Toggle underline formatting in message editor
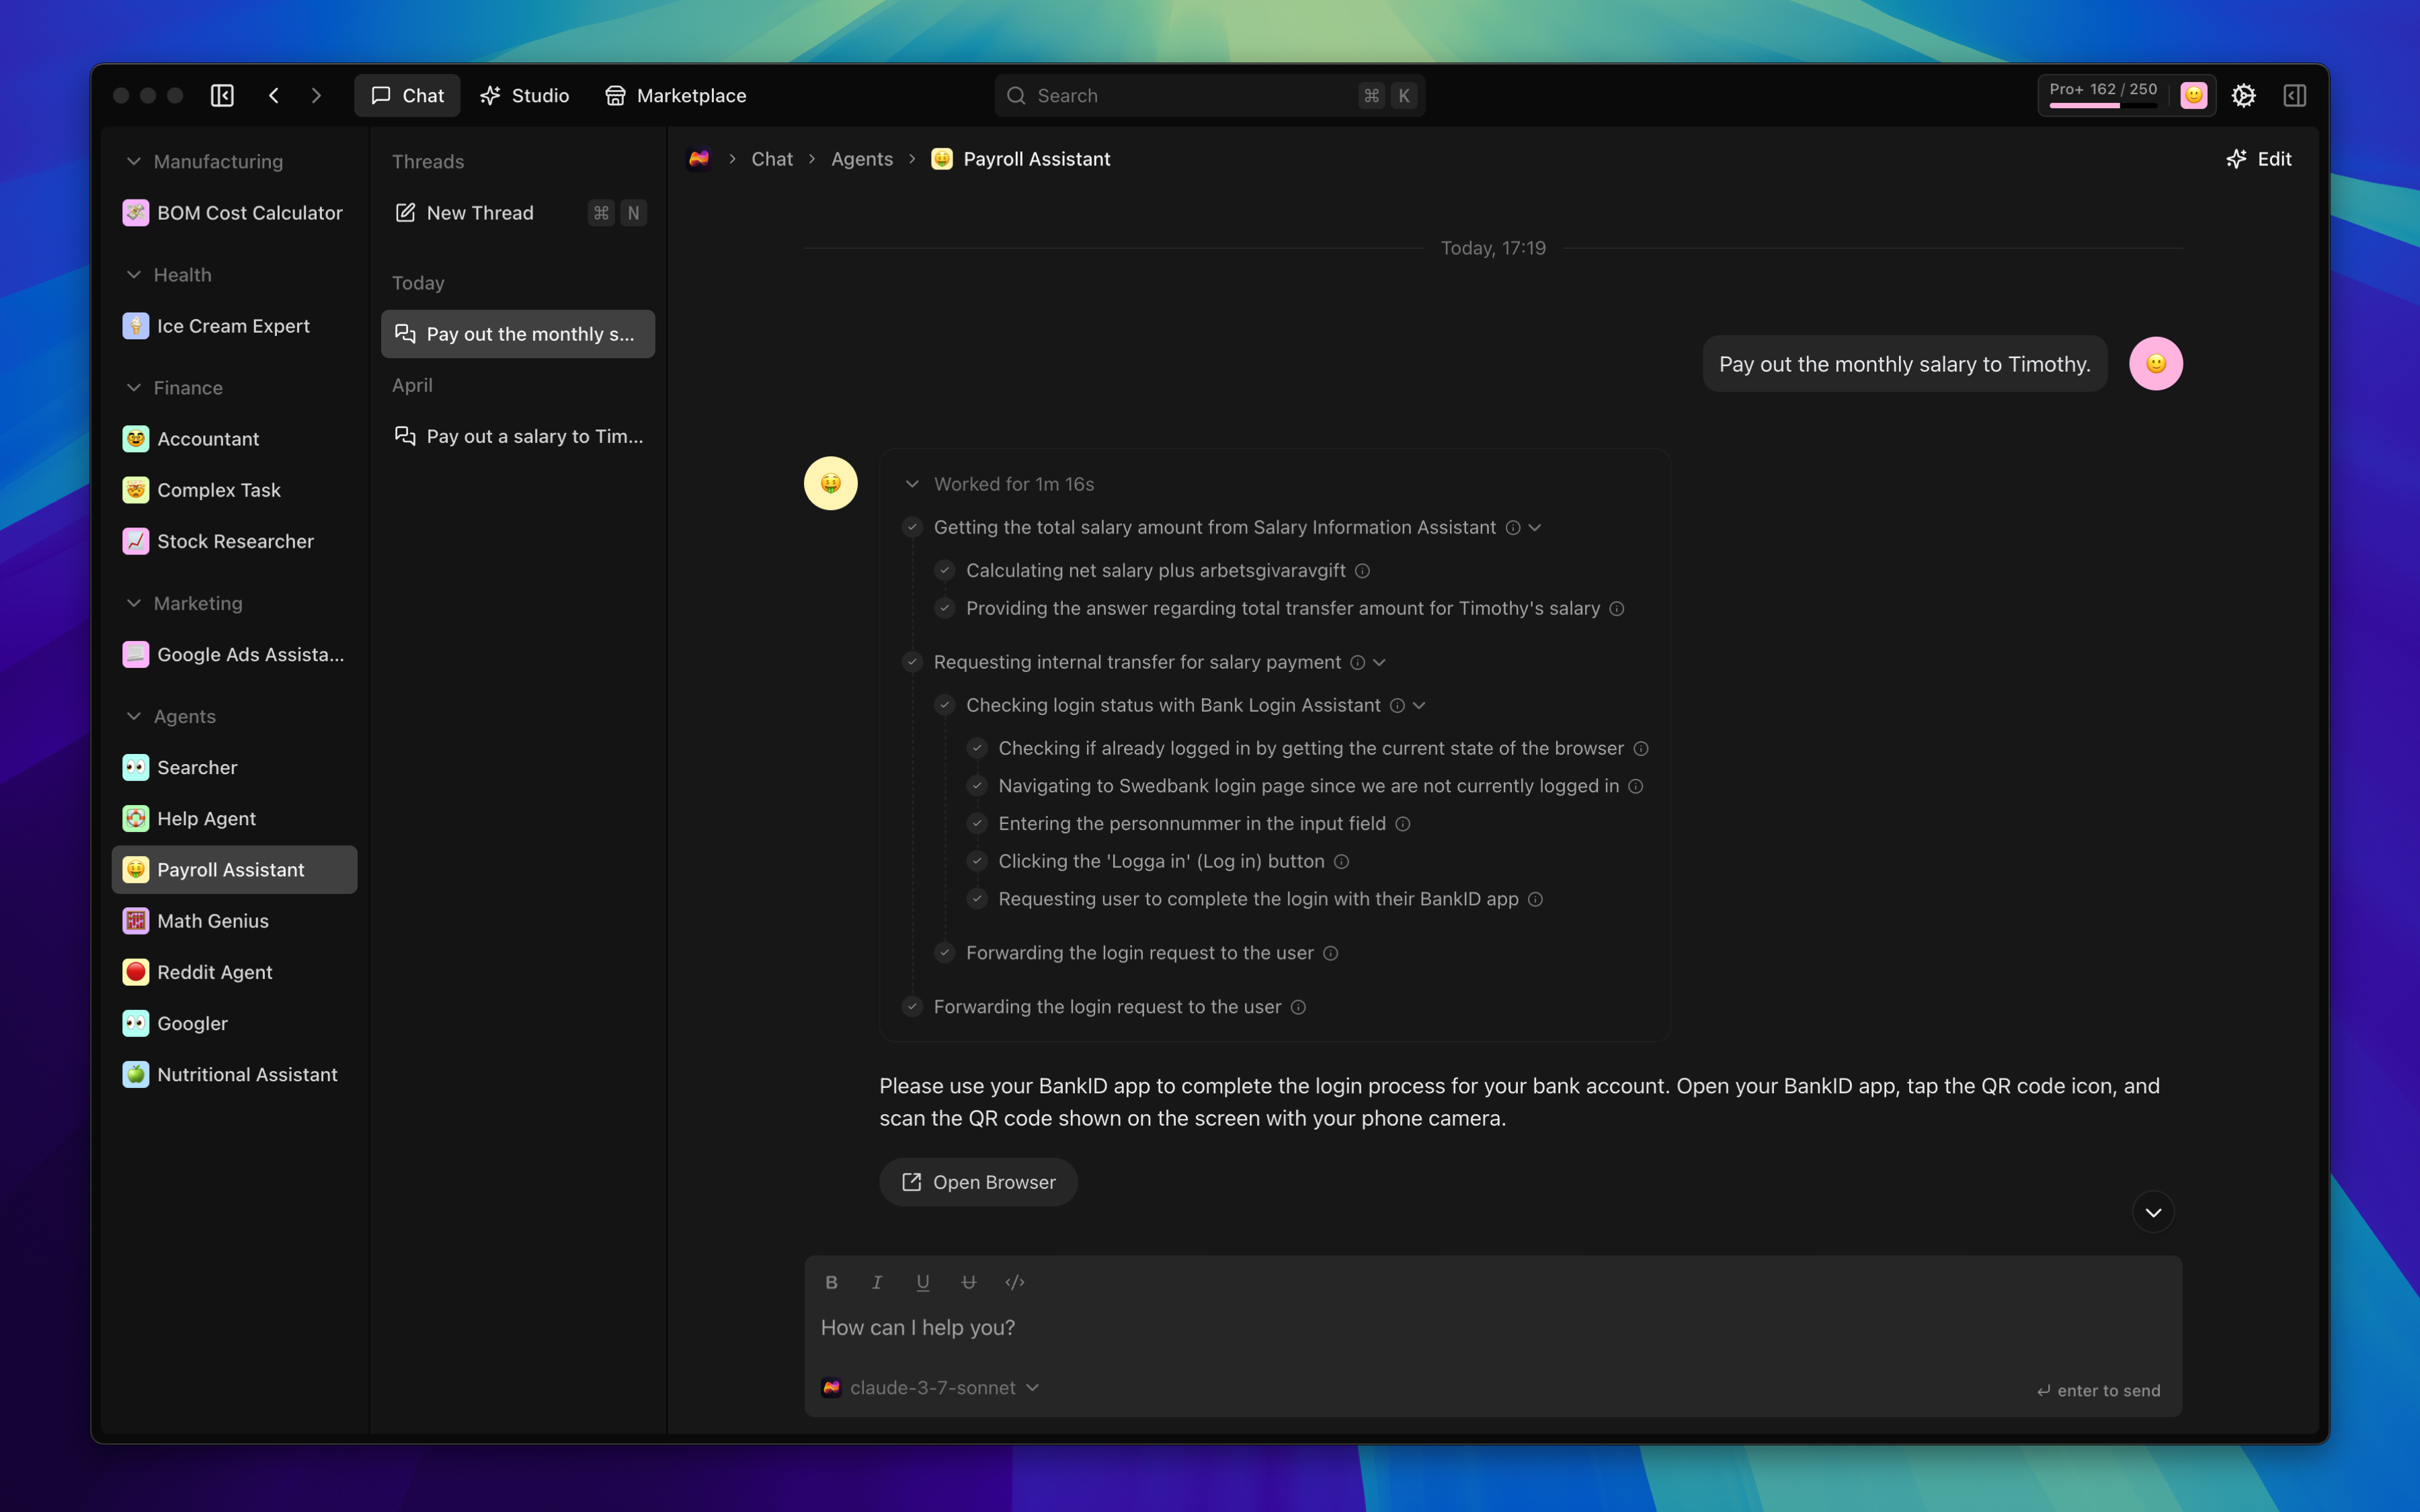This screenshot has width=2420, height=1512. click(922, 1282)
